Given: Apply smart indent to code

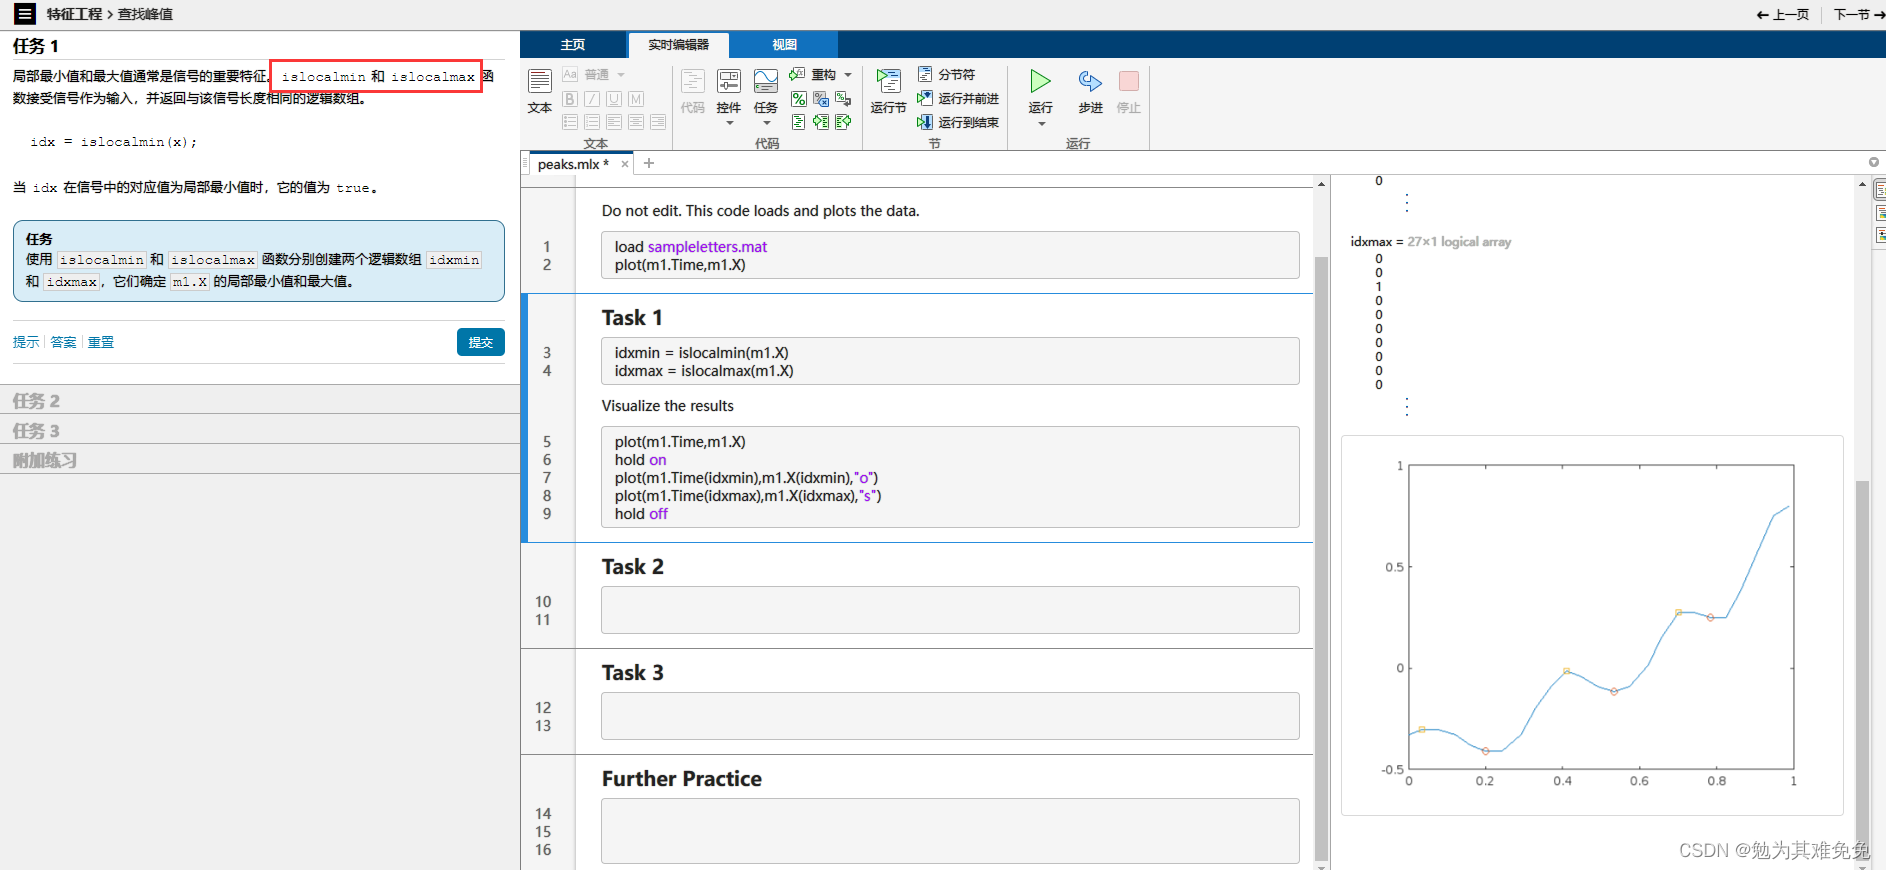Looking at the screenshot, I should pyautogui.click(x=798, y=122).
